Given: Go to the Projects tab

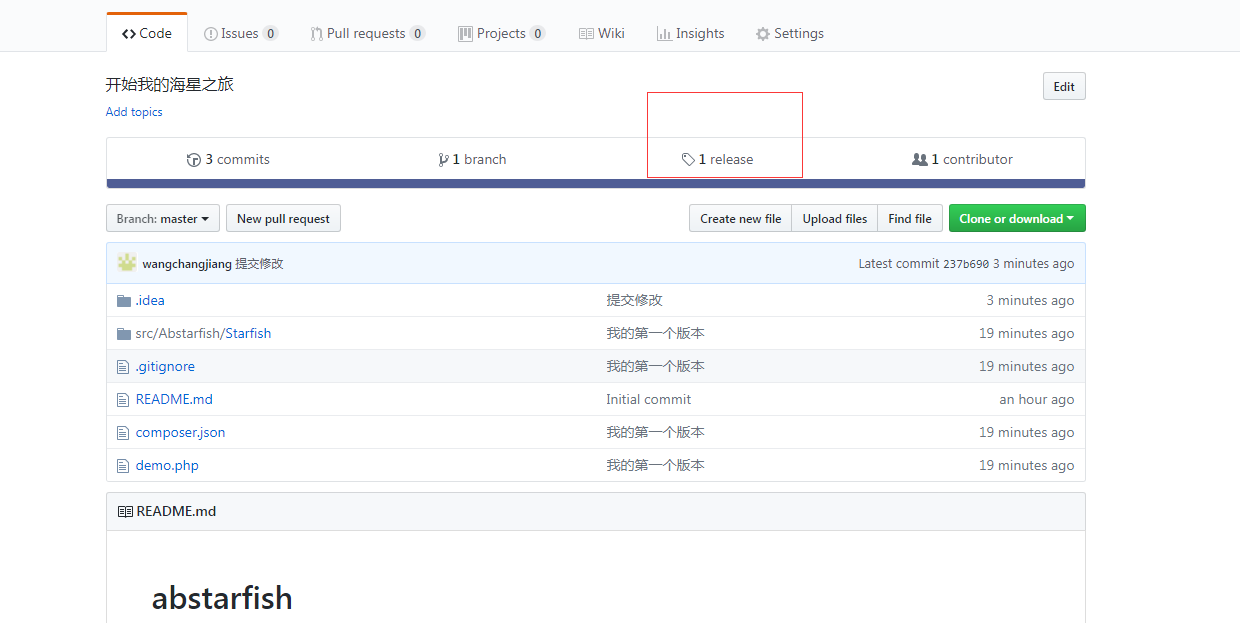Looking at the screenshot, I should coord(501,33).
